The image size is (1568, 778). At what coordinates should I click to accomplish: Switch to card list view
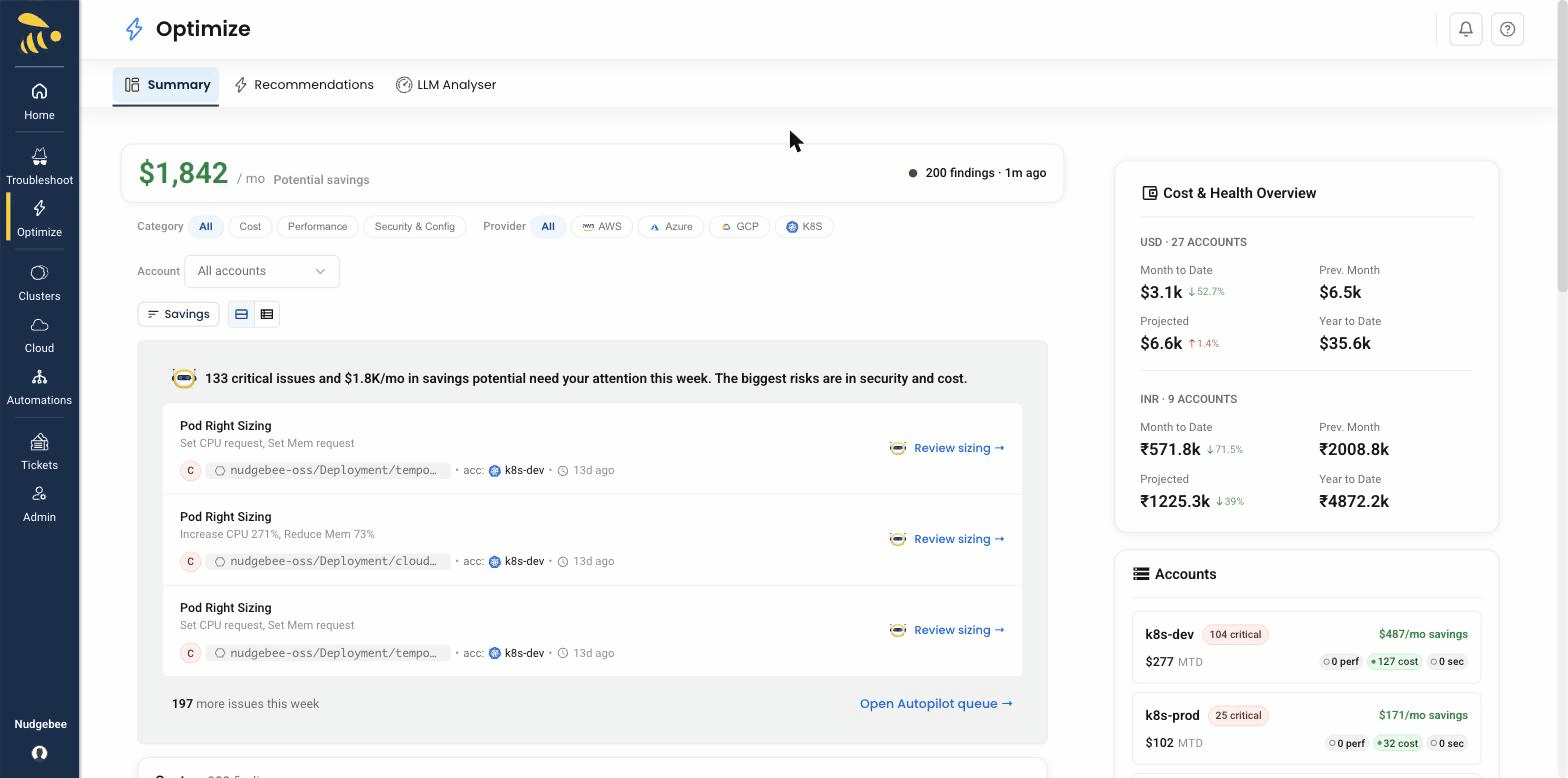(241, 314)
